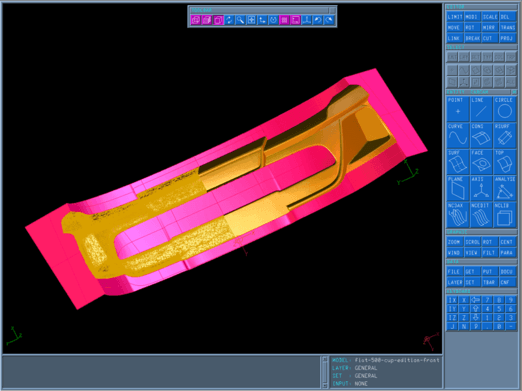Click the BREAK editor button

[472, 38]
